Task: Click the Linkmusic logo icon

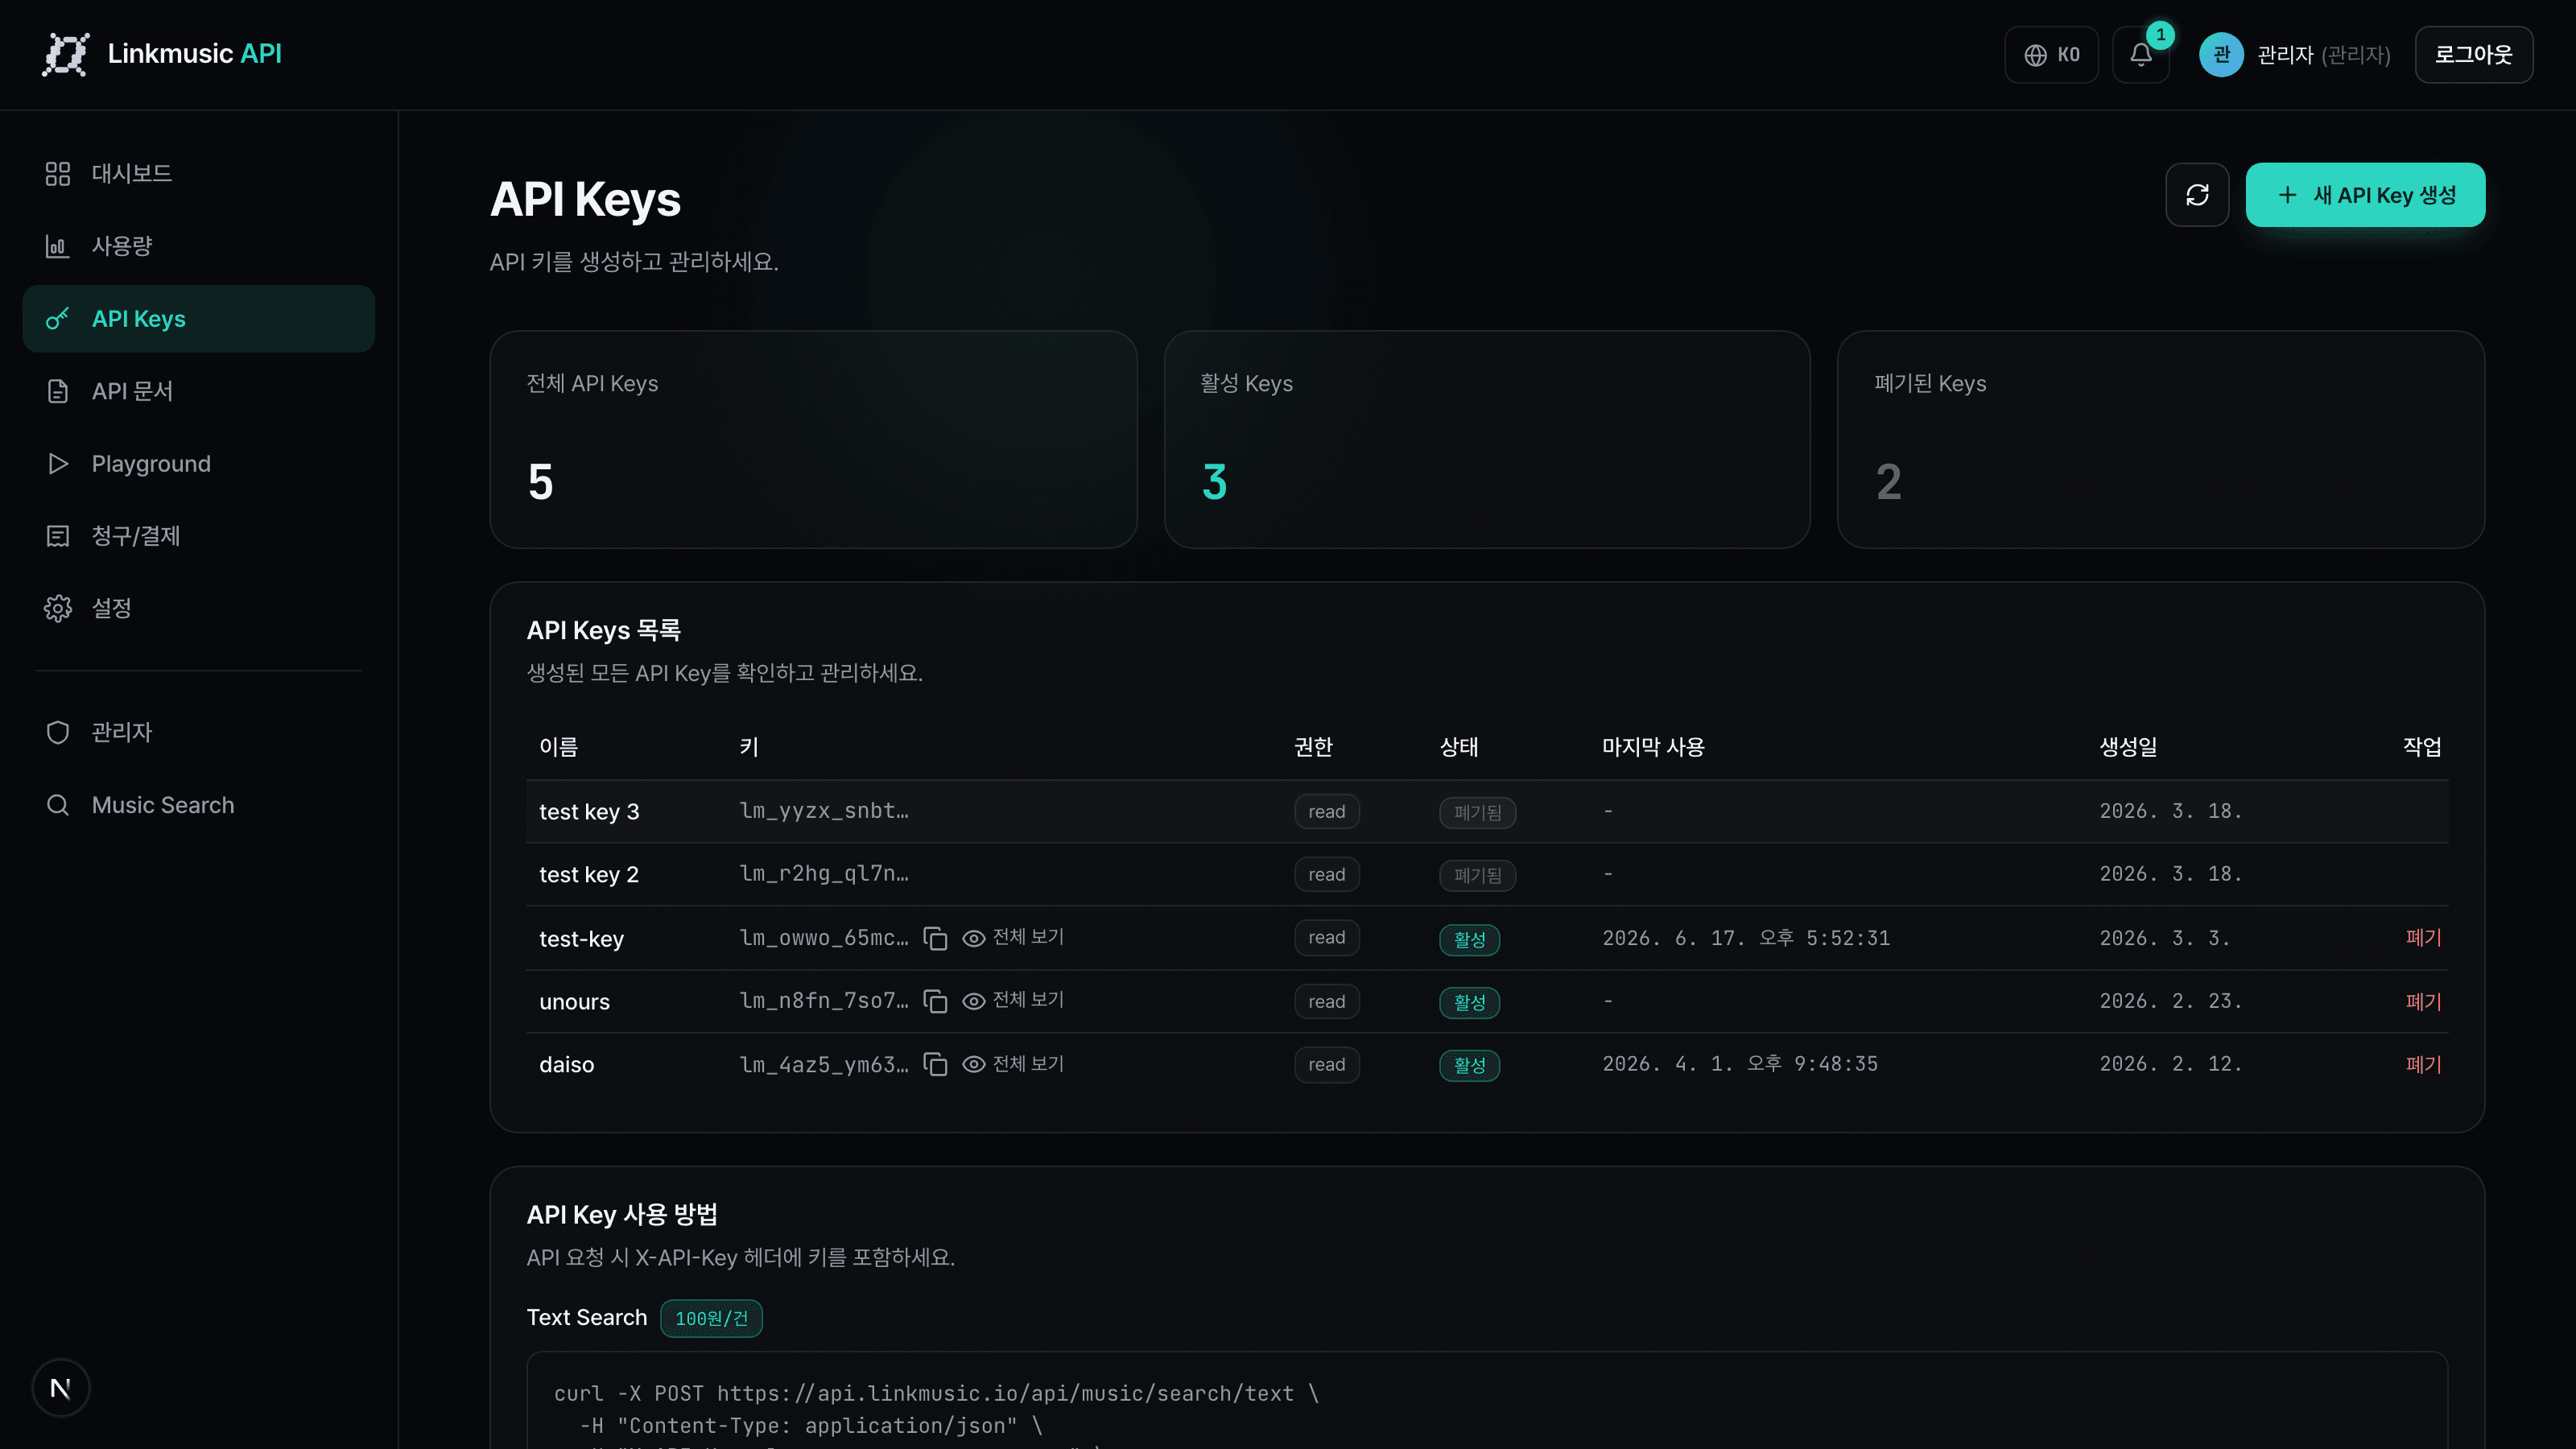Action: 65,54
